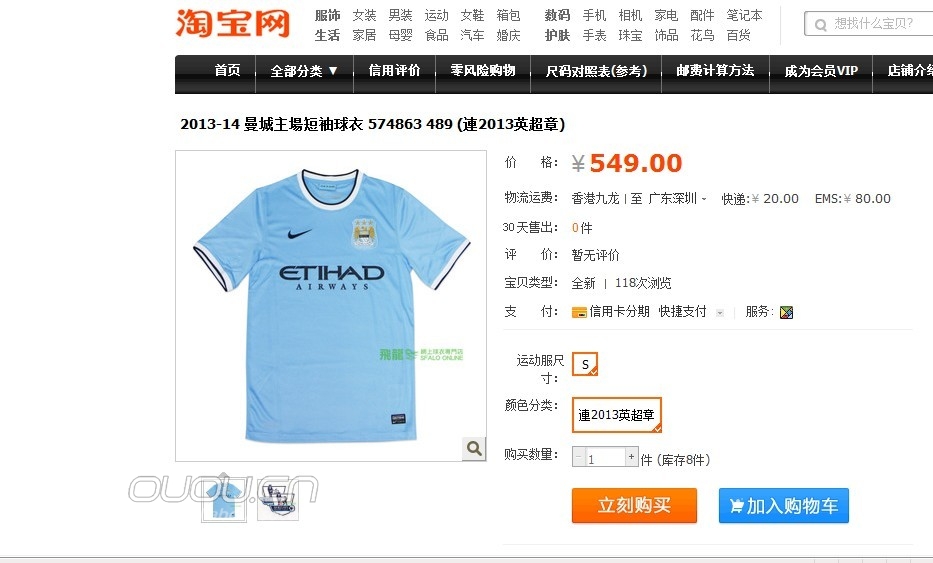This screenshot has width=933, height=563.
Task: Select the blue jersey thumbnail
Action: click(224, 501)
